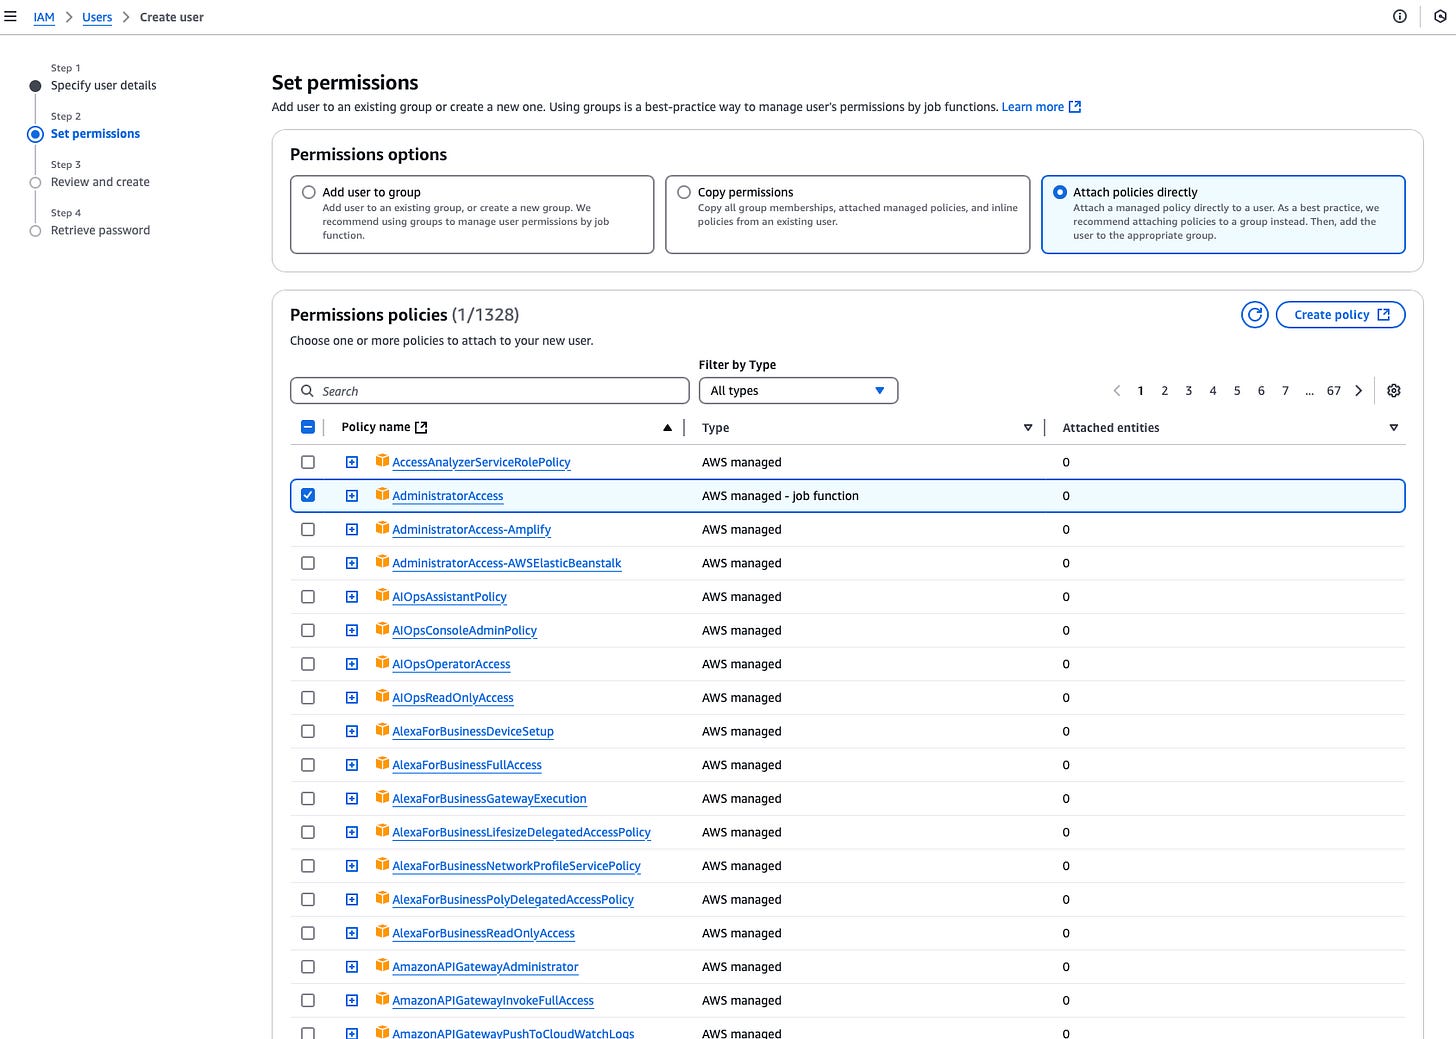Click the orange policy icon for AdministratorAccess
The width and height of the screenshot is (1456, 1039).
click(382, 494)
